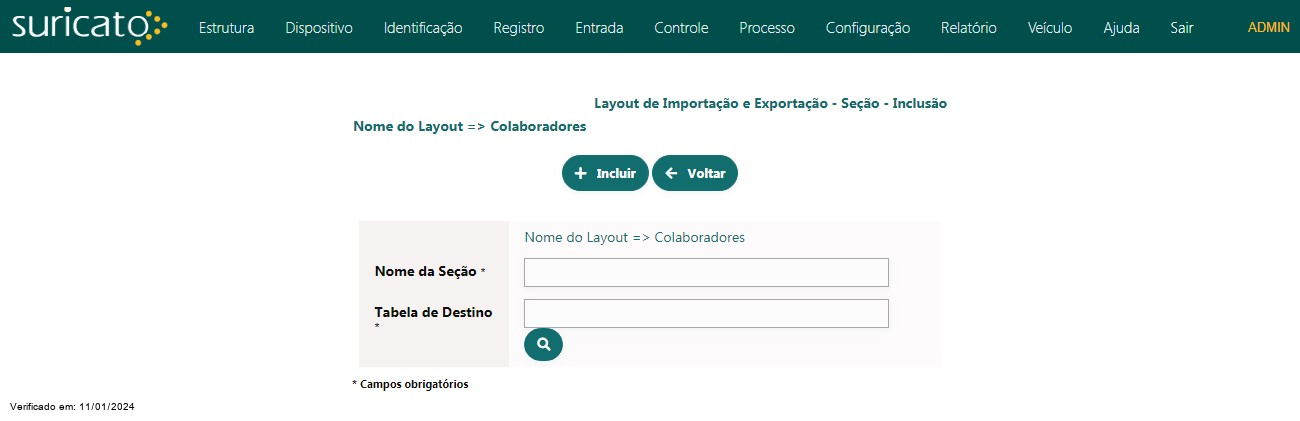Open the Registro menu

point(519,28)
